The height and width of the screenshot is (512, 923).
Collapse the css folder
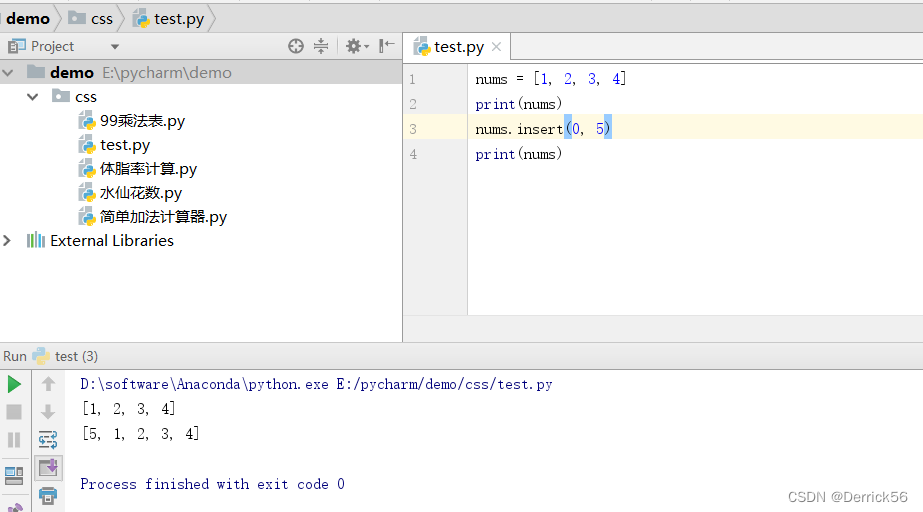click(x=32, y=97)
